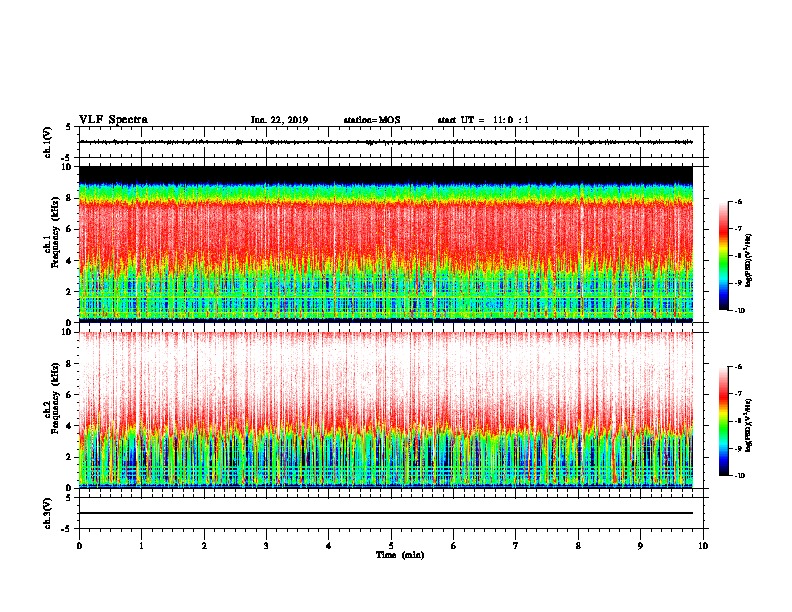
Task: Click the "4" frequency tick on ch.2 spectrogram
Action: pyautogui.click(x=69, y=426)
